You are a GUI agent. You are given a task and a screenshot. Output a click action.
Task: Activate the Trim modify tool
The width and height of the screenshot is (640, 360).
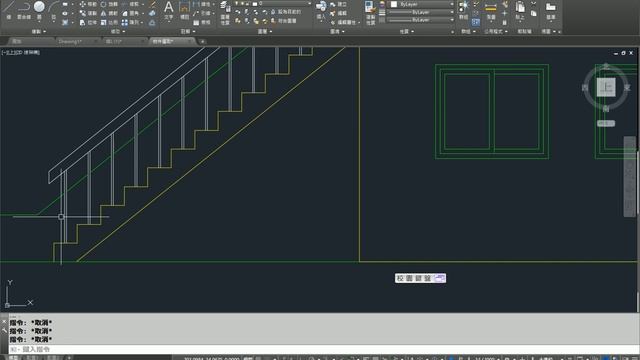click(131, 4)
